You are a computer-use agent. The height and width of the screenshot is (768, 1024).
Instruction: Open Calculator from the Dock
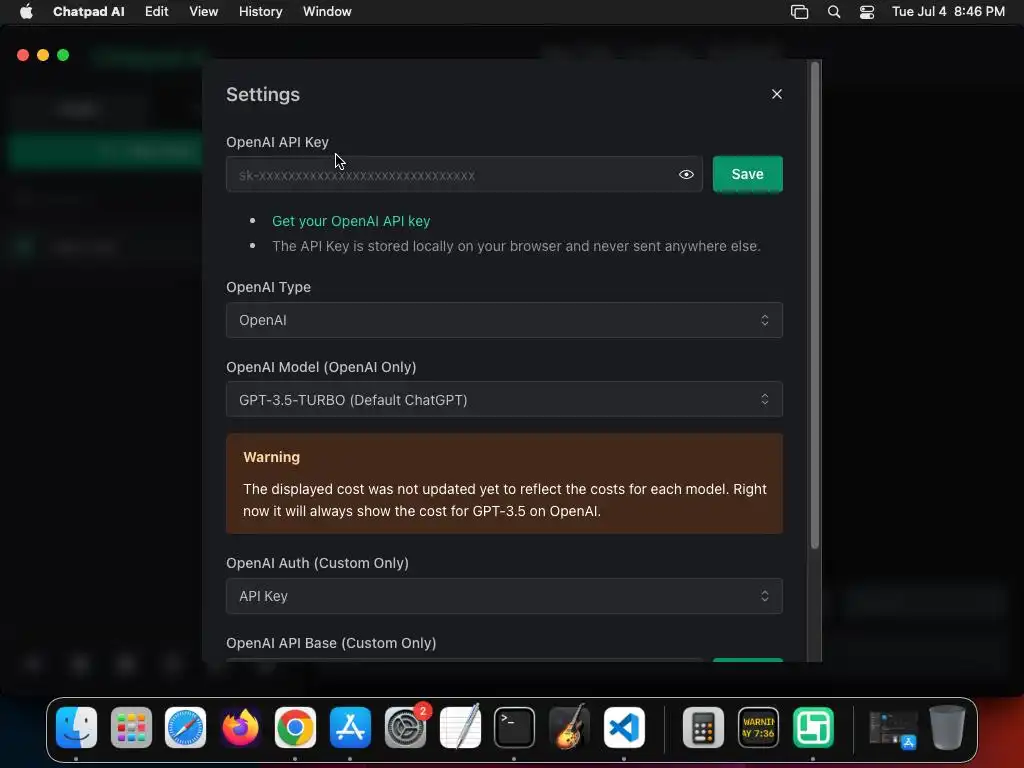coord(703,728)
